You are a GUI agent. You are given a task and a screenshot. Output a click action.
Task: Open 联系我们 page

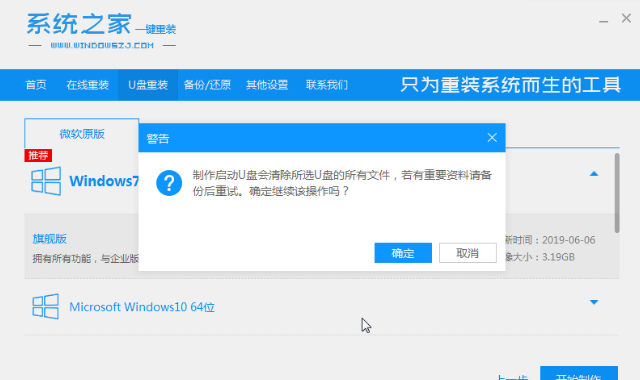(x=327, y=85)
